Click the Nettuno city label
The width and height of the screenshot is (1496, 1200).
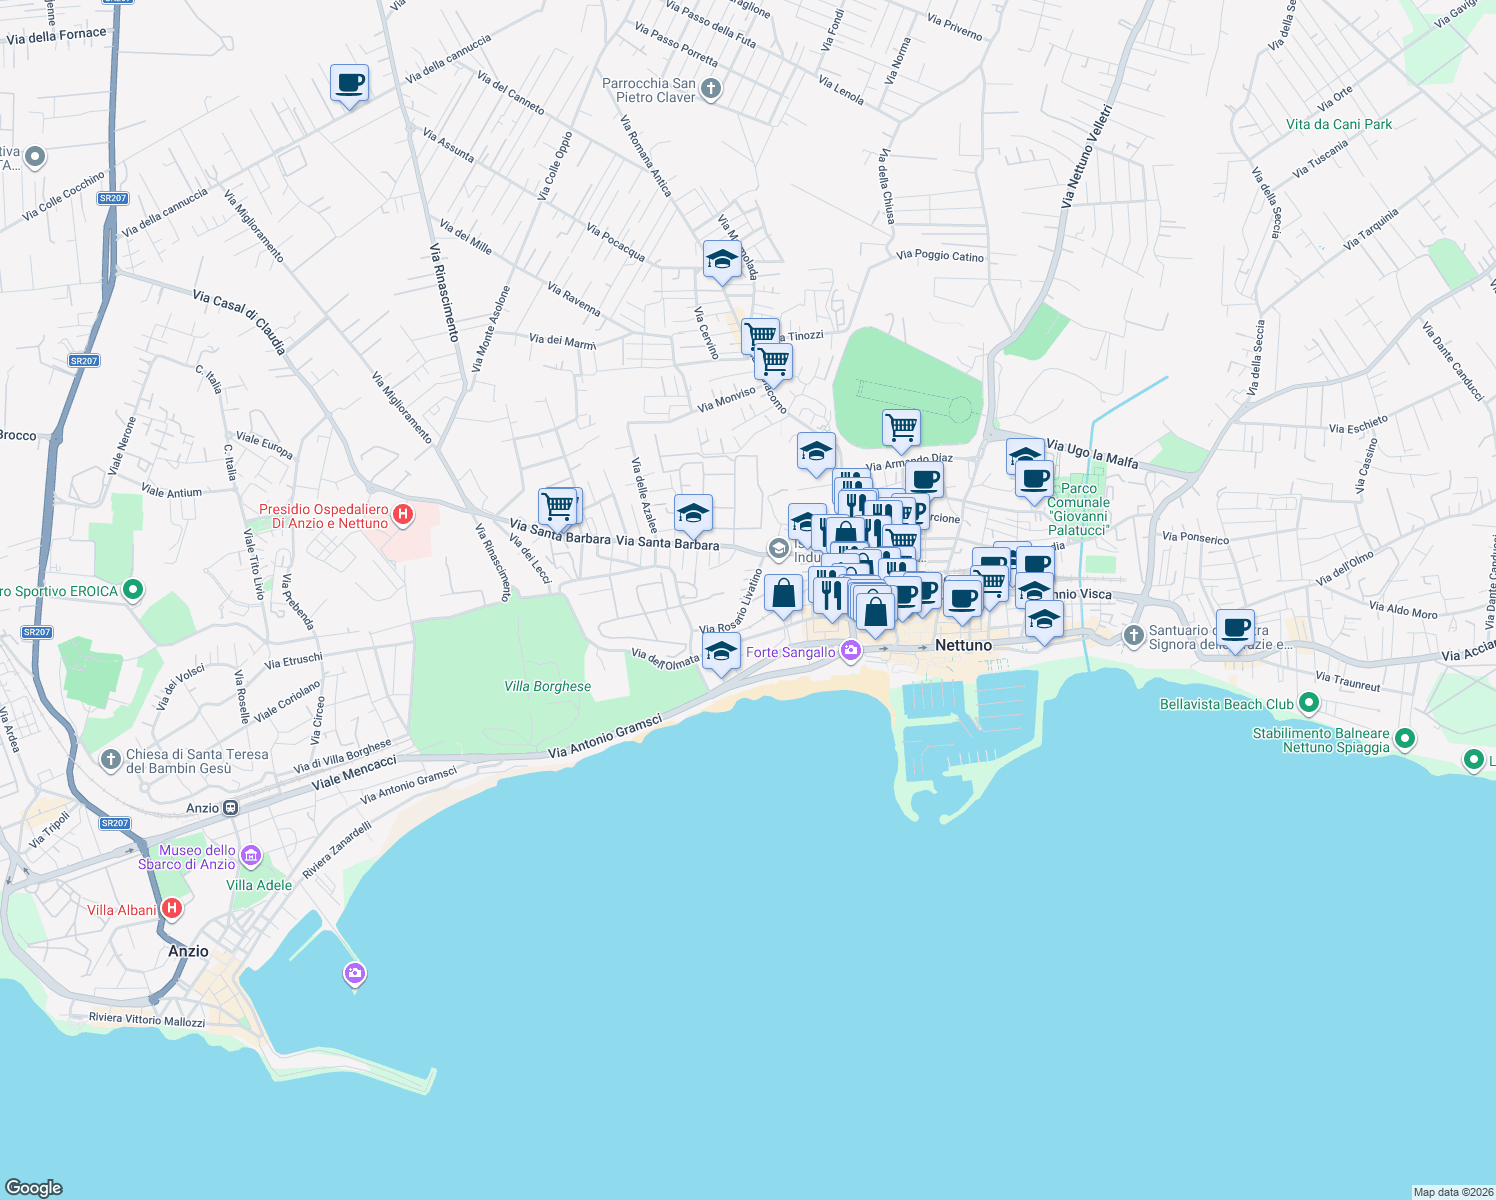[963, 645]
